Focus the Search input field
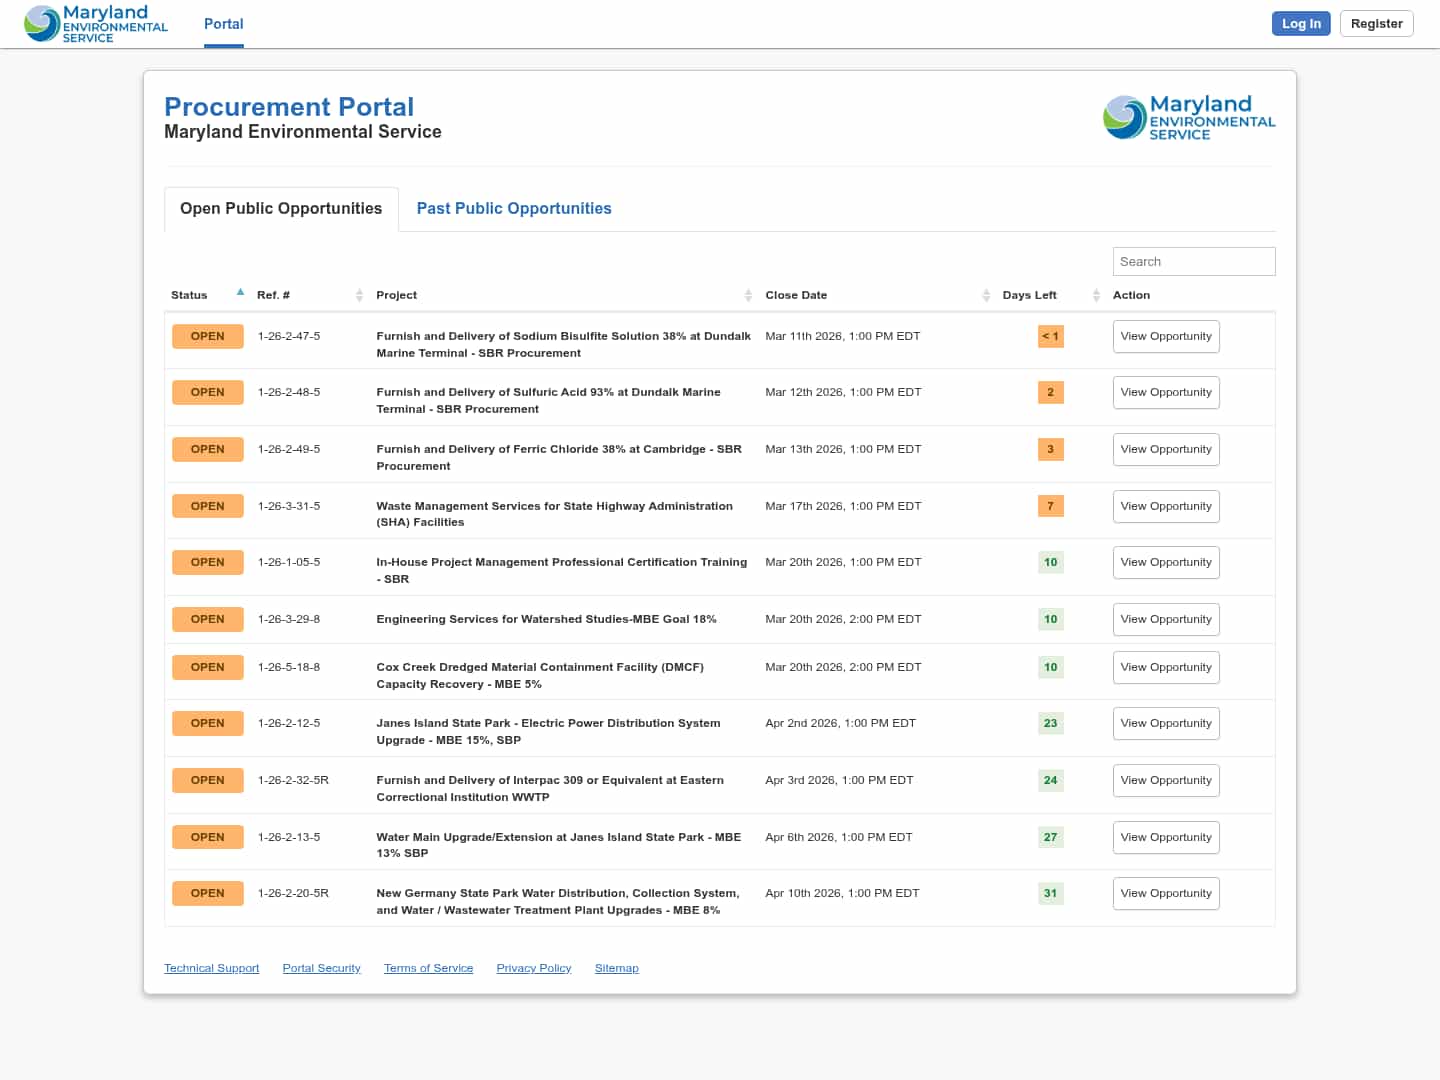Viewport: 1440px width, 1080px height. coord(1193,261)
